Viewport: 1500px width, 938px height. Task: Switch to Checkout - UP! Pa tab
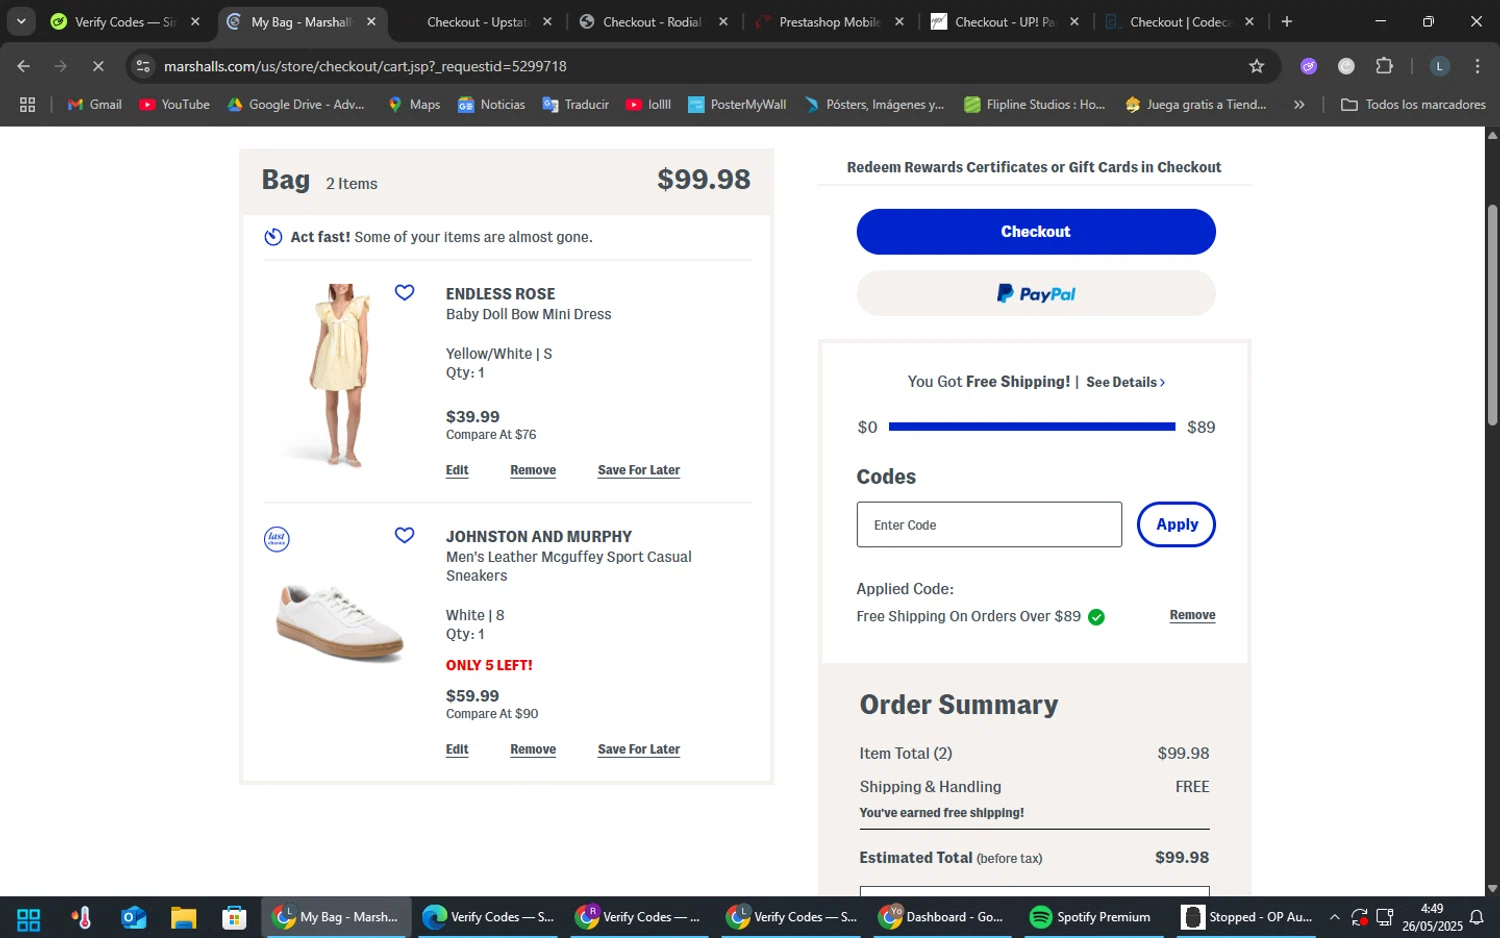(x=1005, y=21)
